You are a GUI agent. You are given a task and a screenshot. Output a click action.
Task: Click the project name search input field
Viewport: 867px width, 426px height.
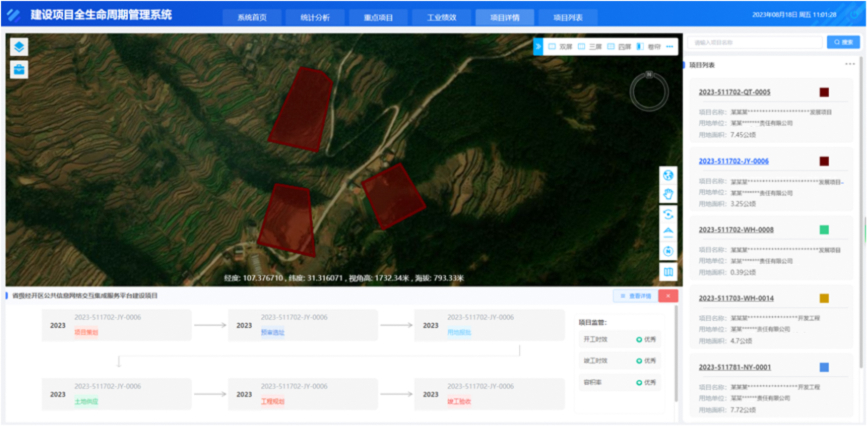(753, 42)
